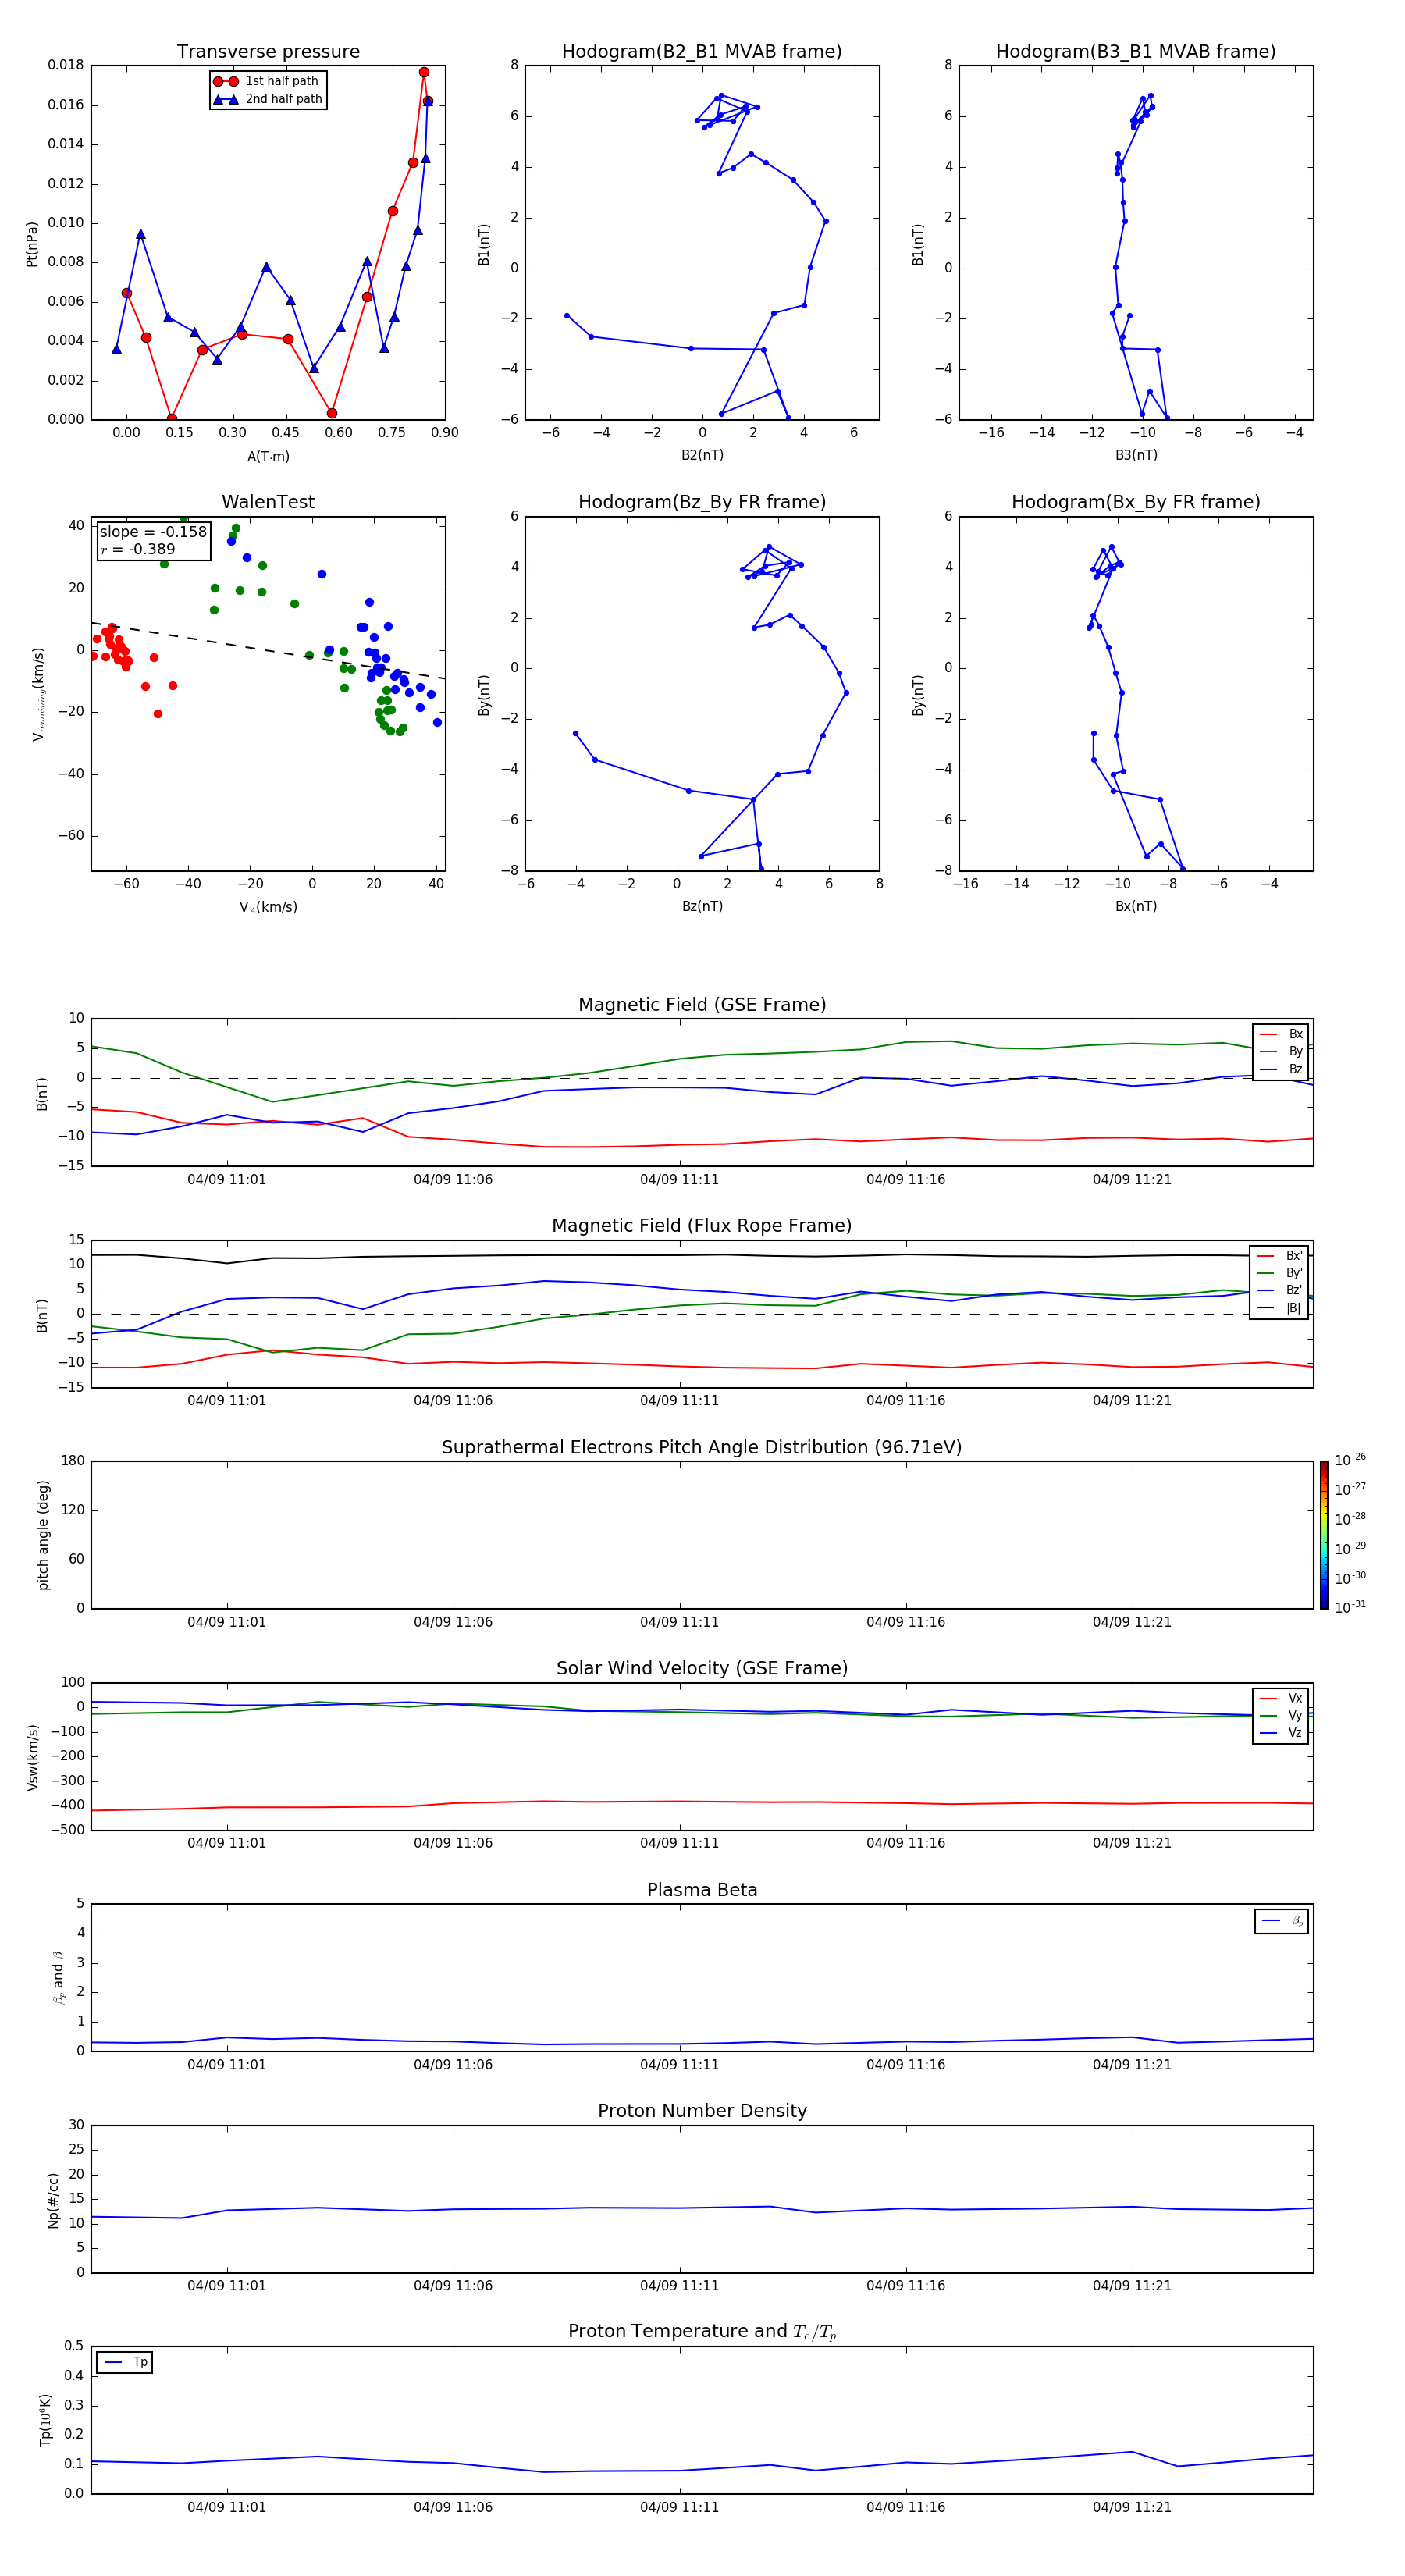Image resolution: width=1405 pixels, height=2576 pixels.
Task: Click the '1st half path' legend entry
Action: click(267, 81)
